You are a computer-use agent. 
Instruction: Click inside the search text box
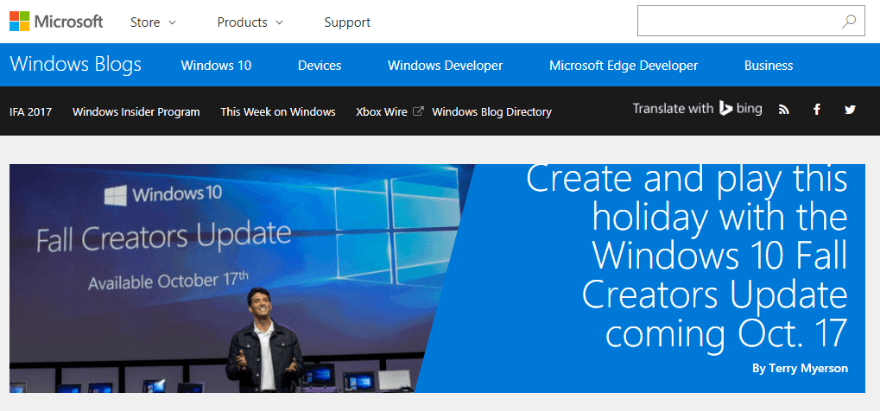(x=735, y=21)
